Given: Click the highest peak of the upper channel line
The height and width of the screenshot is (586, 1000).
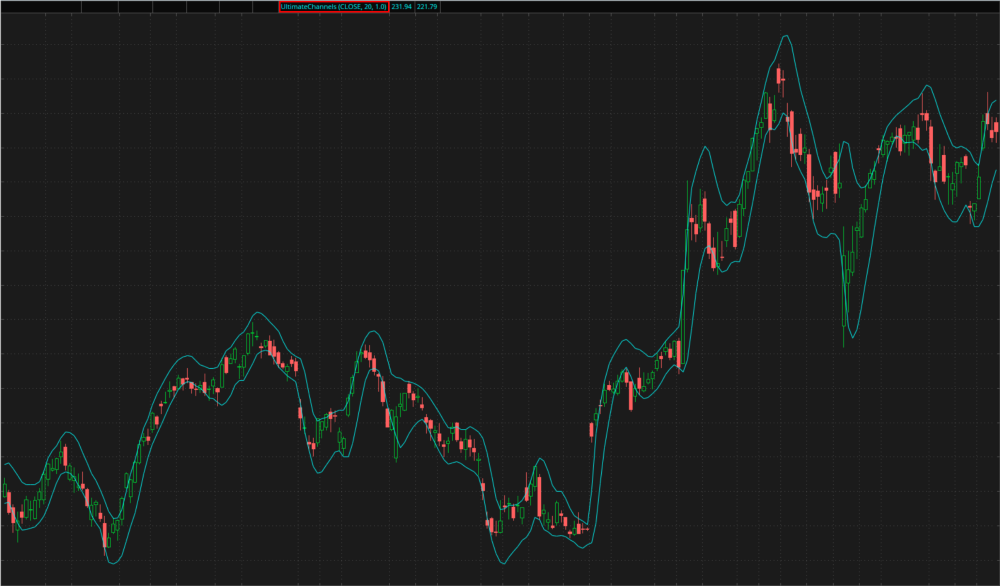Looking at the screenshot, I should [x=785, y=37].
